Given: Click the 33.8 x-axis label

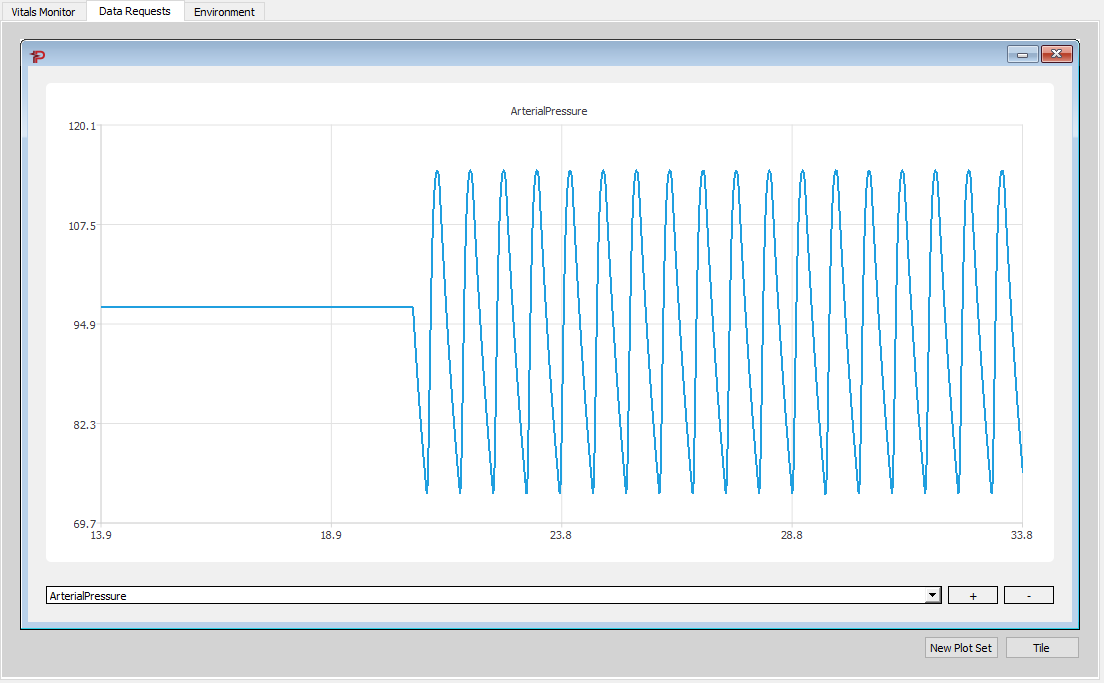Looking at the screenshot, I should coord(1022,535).
